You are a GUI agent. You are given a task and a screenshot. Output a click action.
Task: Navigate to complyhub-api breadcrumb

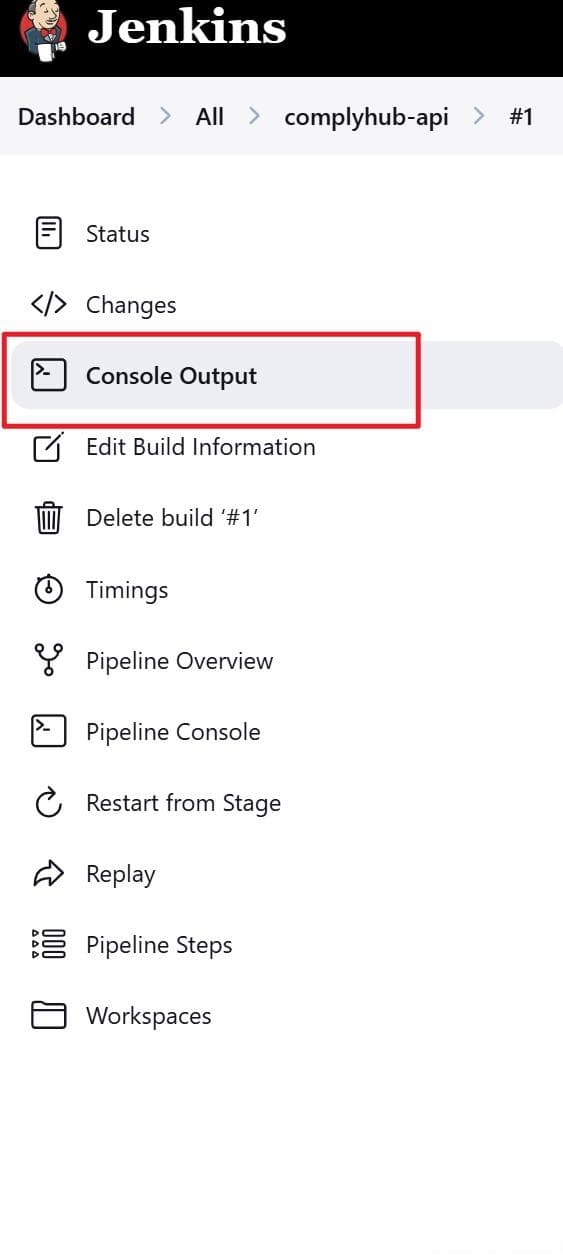(367, 117)
